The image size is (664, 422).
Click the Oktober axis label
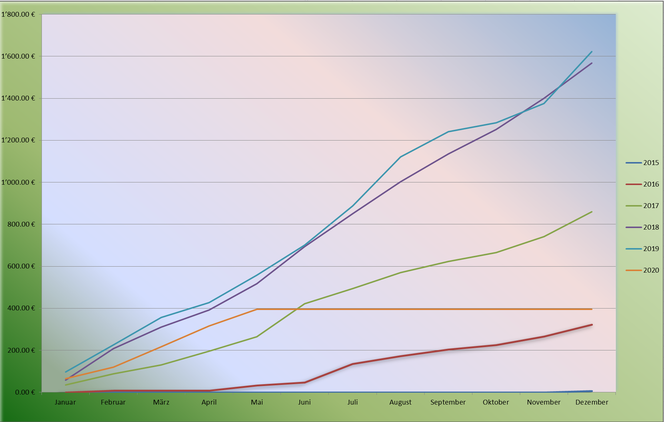pyautogui.click(x=496, y=402)
